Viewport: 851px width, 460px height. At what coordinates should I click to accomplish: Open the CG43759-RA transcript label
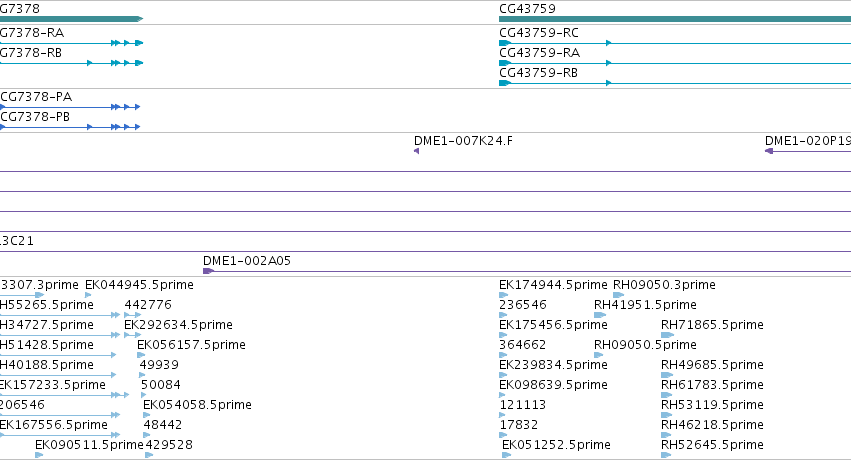coord(539,53)
